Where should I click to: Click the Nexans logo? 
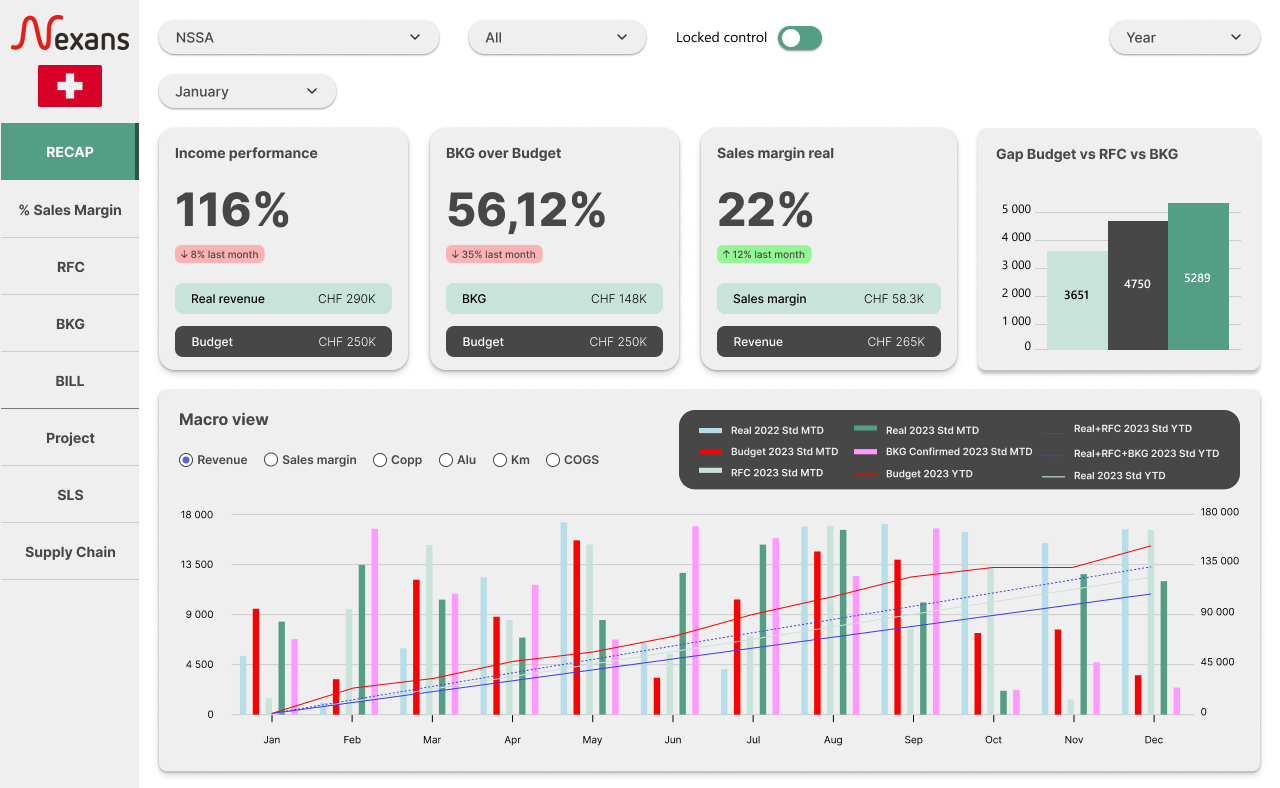[70, 35]
